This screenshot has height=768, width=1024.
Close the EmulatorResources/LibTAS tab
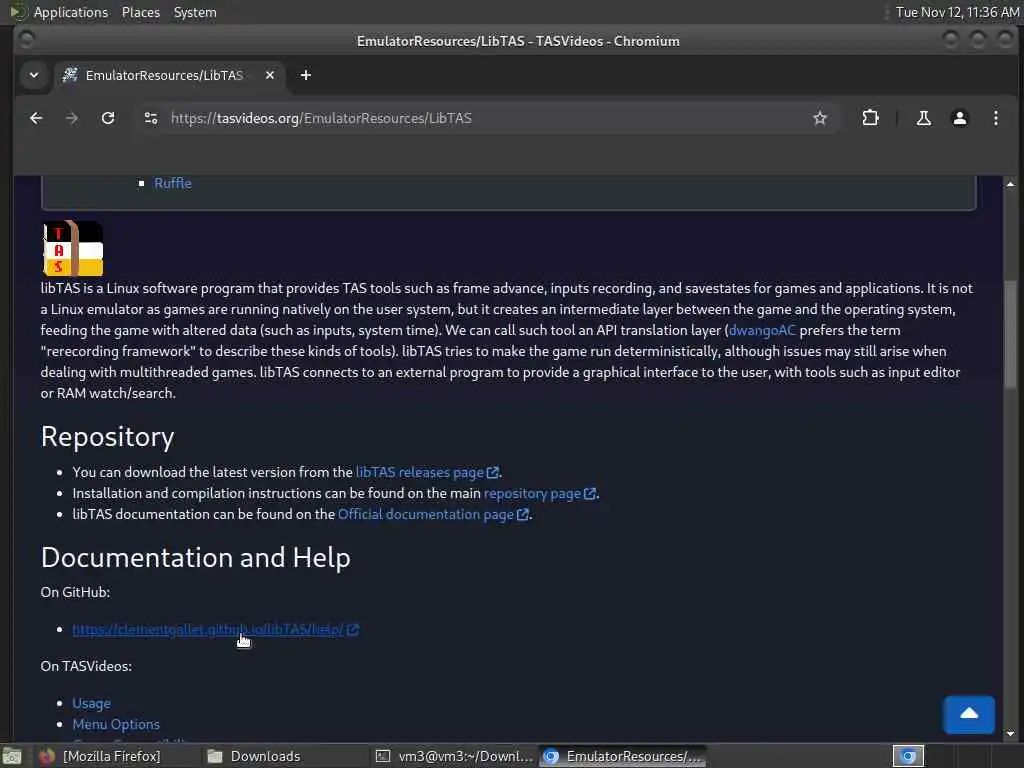click(x=270, y=75)
